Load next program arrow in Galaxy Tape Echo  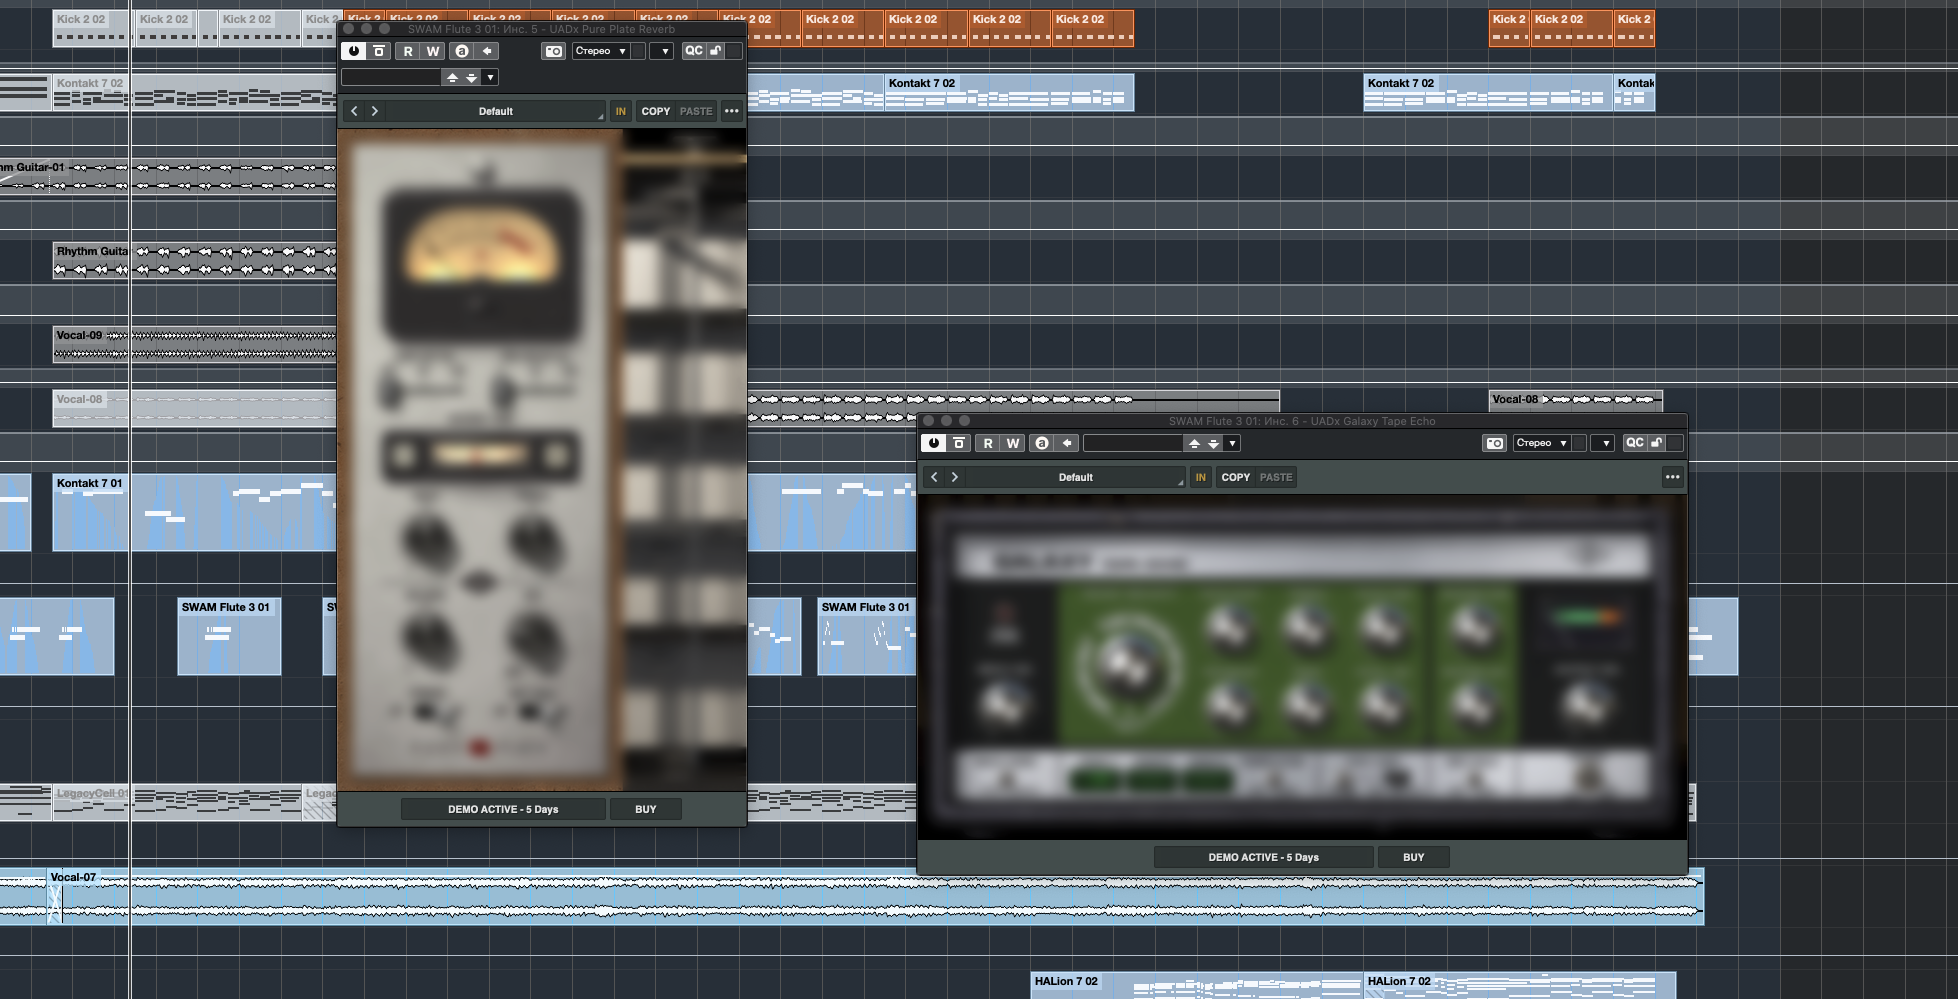click(1213, 443)
